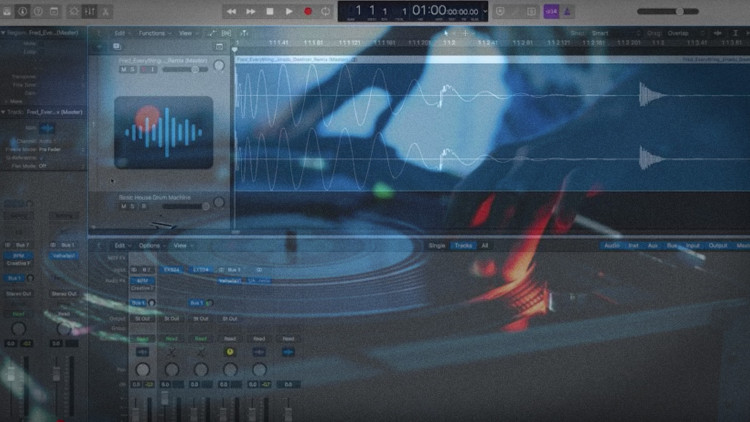Select the audio region header in timeline
This screenshot has height=422, width=750.
pyautogui.click(x=492, y=60)
